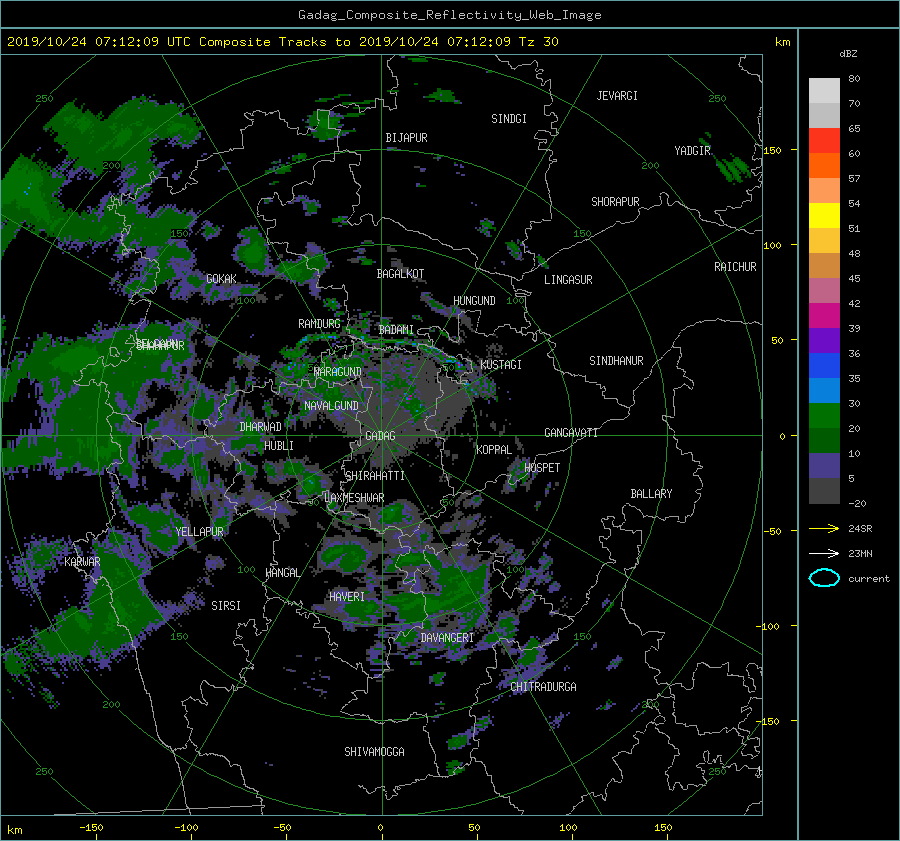This screenshot has width=900, height=841.
Task: Click the BAGALKOT city label
Action: pyautogui.click(x=400, y=274)
